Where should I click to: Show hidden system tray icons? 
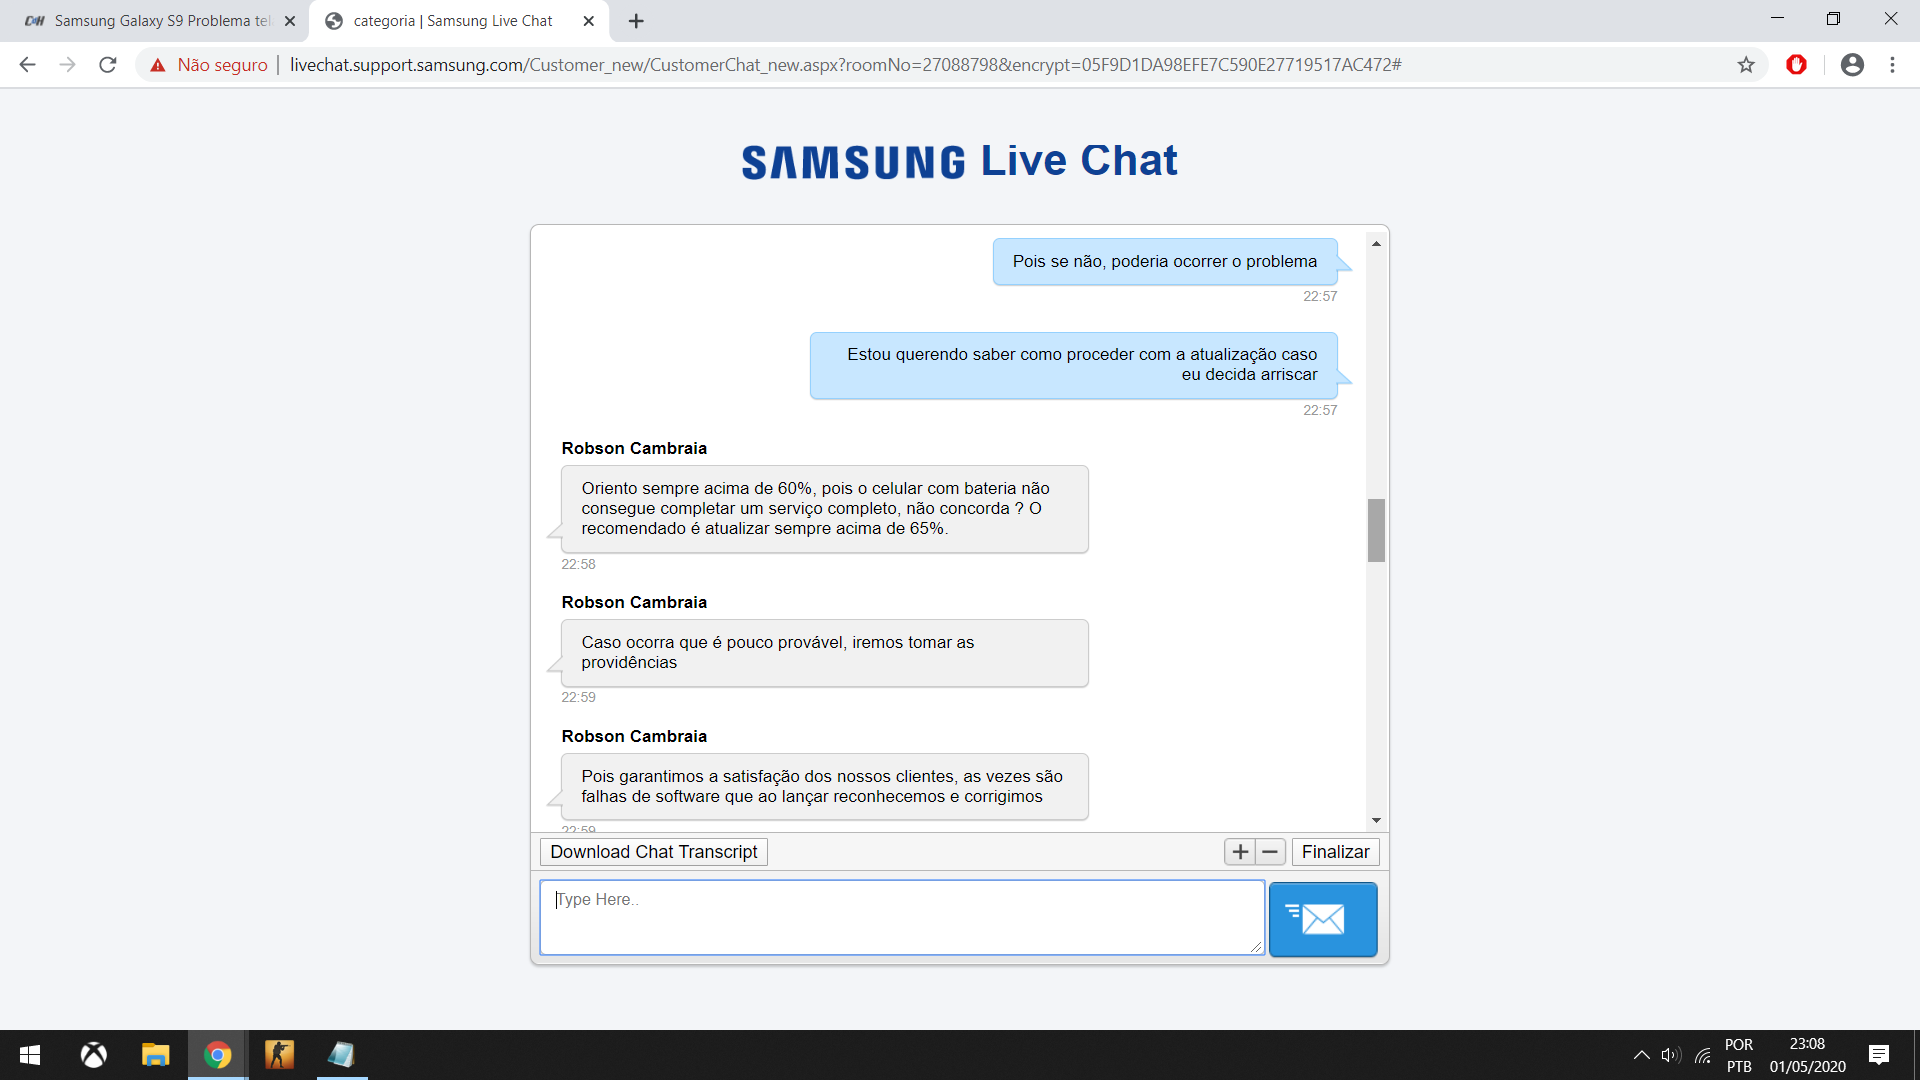coord(1641,1055)
